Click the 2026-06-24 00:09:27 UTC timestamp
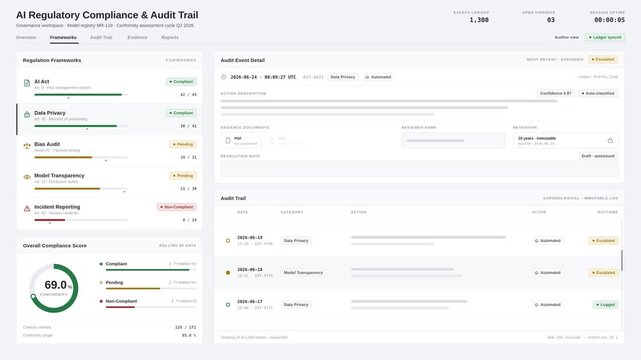 coord(263,77)
